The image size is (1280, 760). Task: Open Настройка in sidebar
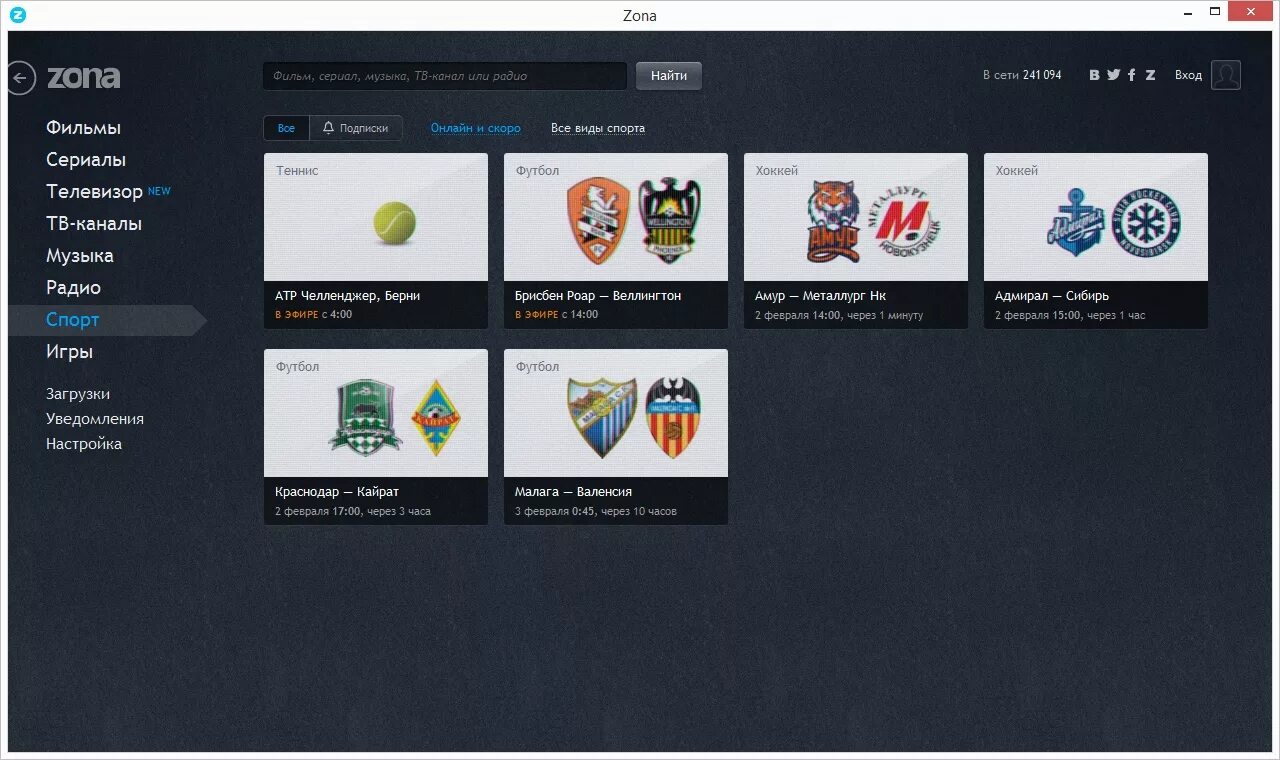[x=84, y=444]
